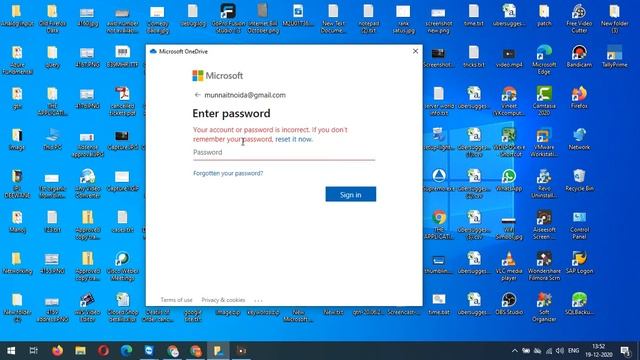Select the Wondershare Filmora Scrn shortcut
This screenshot has width=640, height=360.
(x=544, y=266)
